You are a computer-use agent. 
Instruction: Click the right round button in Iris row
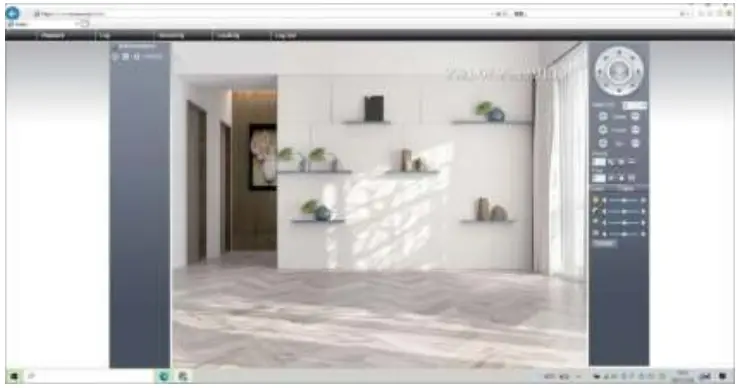[x=635, y=143]
